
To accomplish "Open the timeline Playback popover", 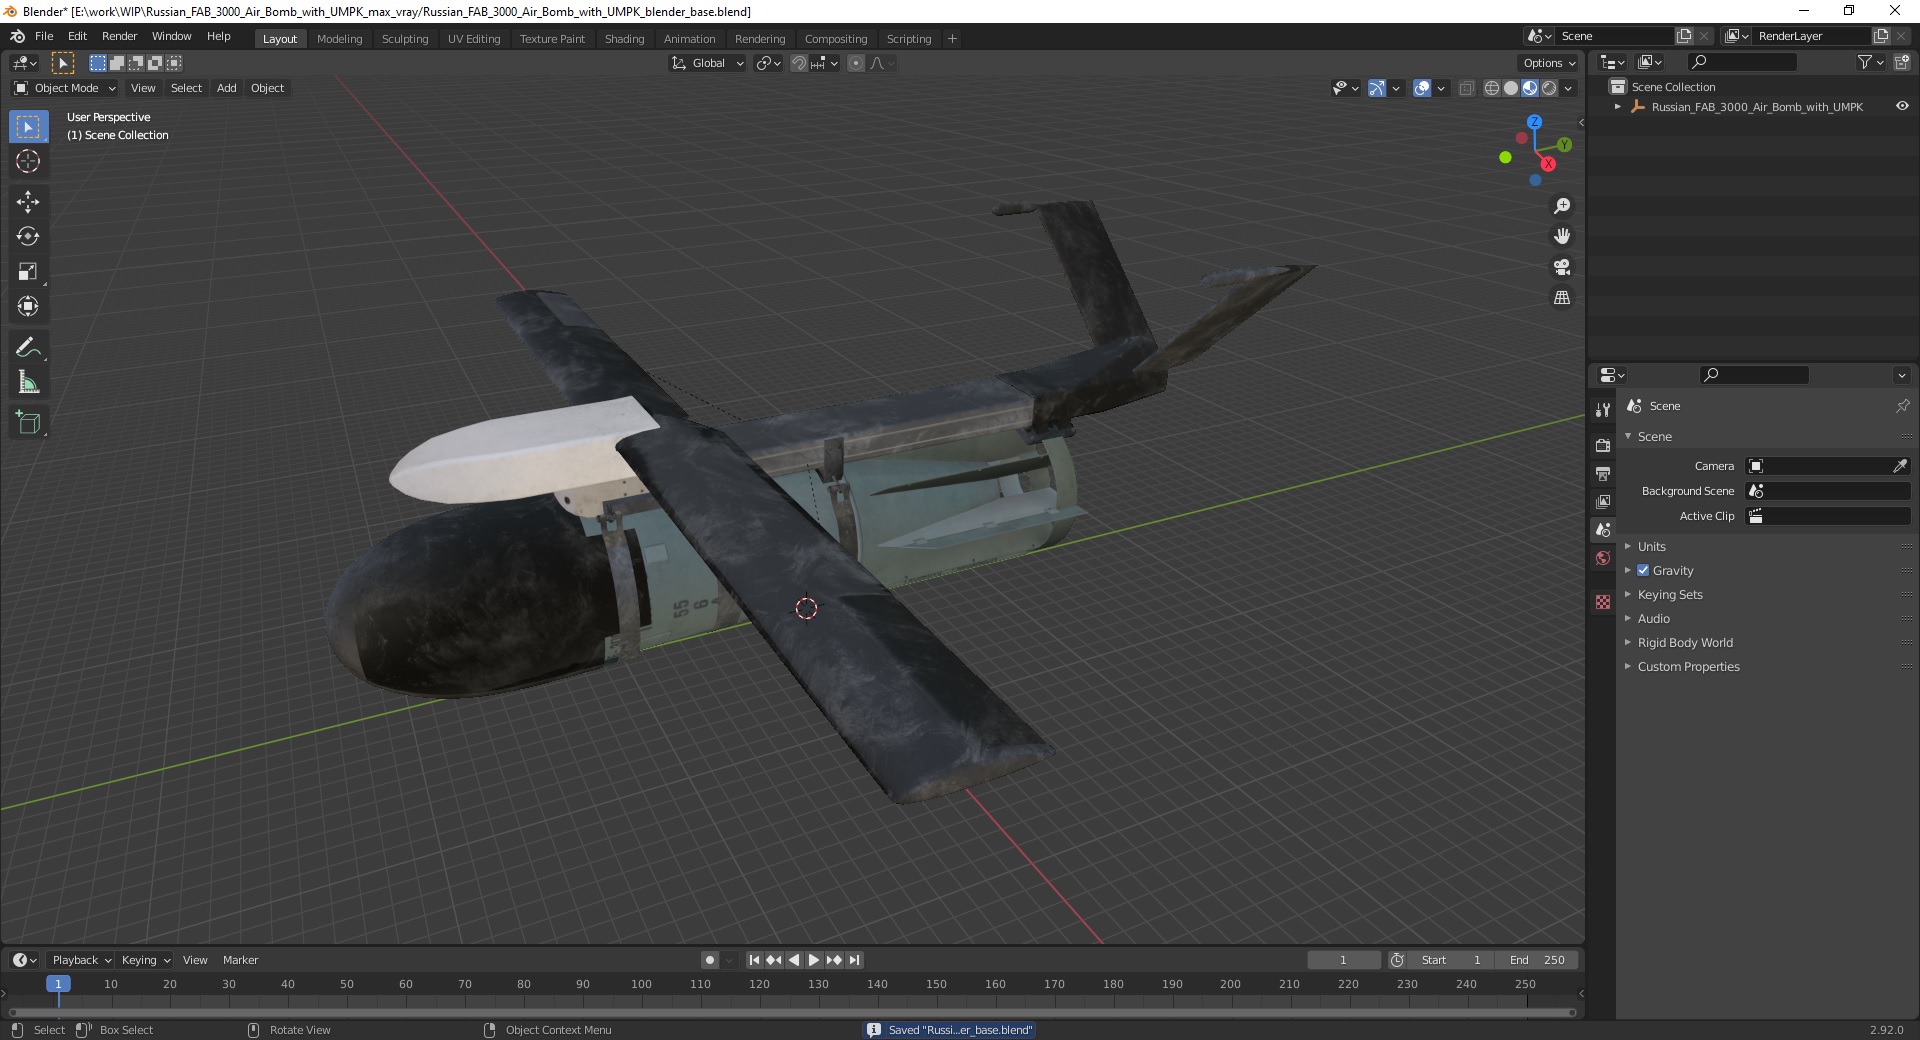I will tap(81, 960).
